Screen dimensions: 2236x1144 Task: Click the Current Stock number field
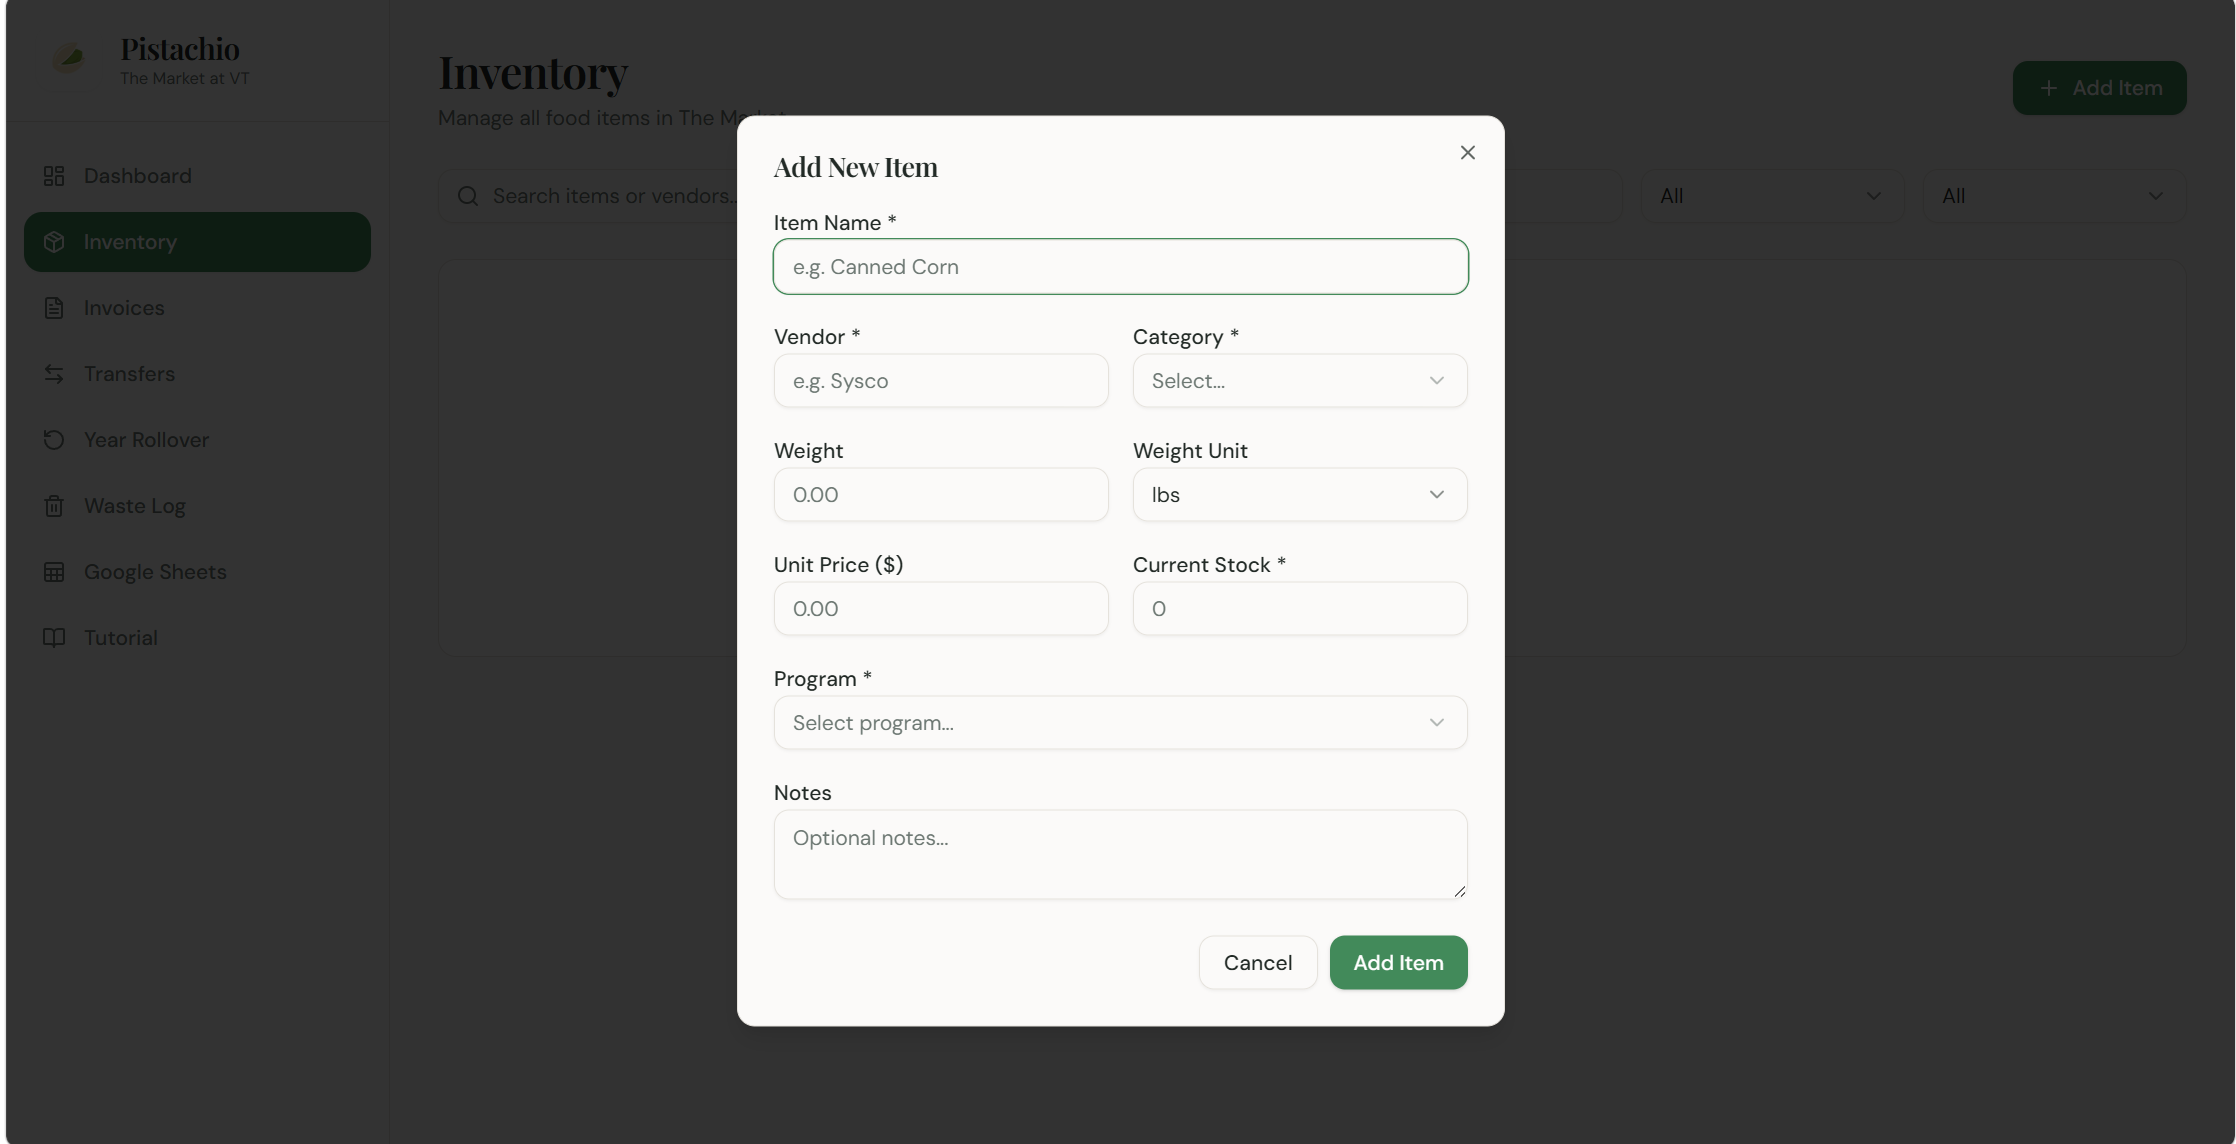[1299, 609]
